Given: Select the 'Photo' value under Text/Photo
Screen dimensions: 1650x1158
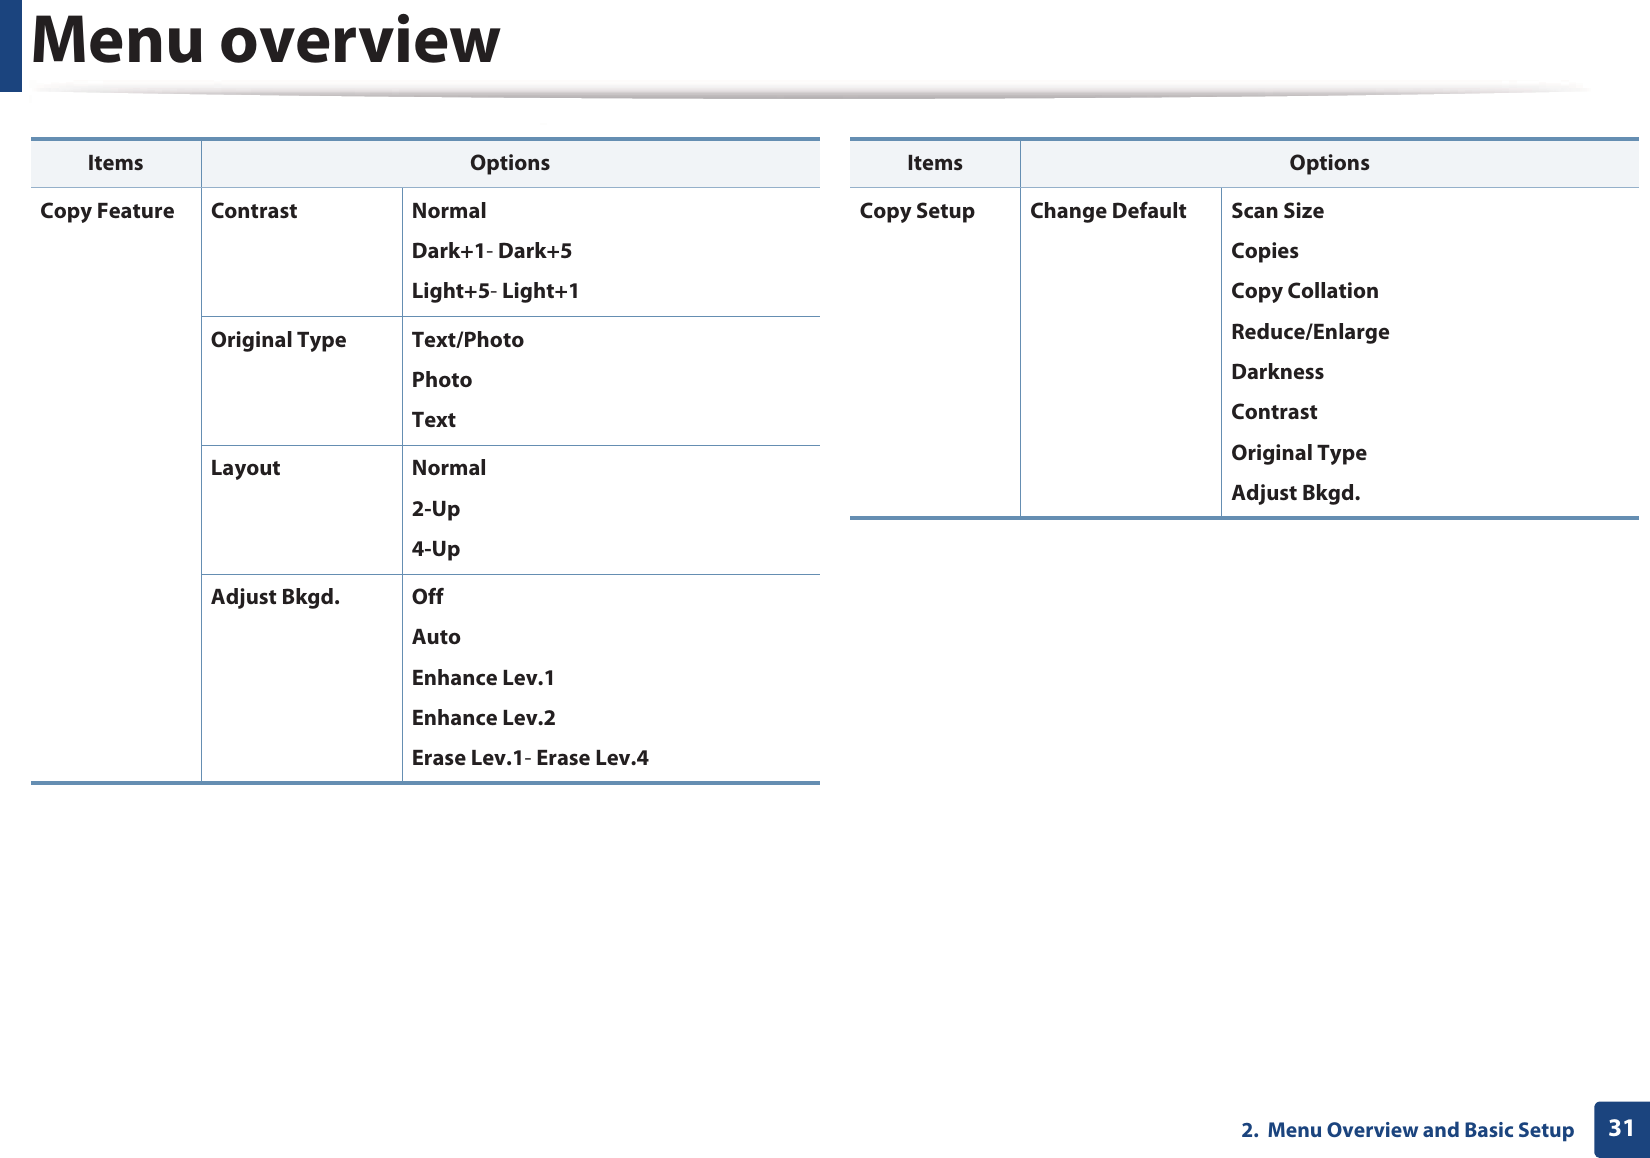Looking at the screenshot, I should coord(442,380).
